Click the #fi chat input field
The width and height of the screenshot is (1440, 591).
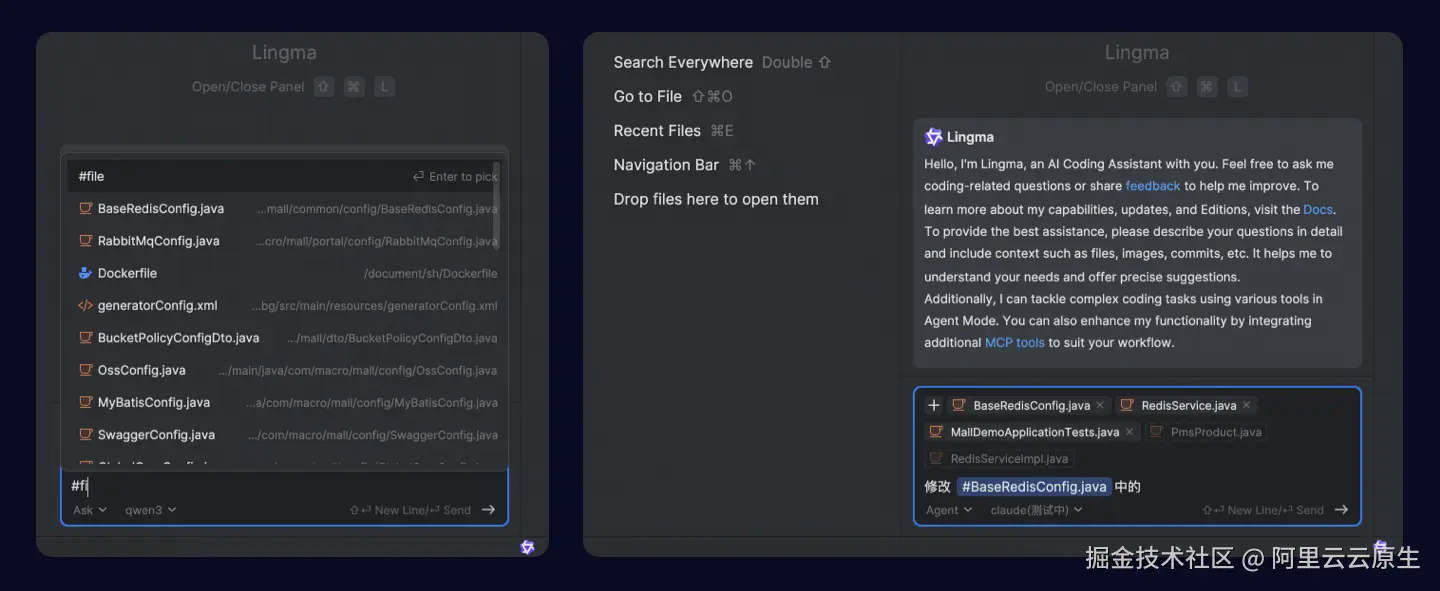pyautogui.click(x=284, y=486)
